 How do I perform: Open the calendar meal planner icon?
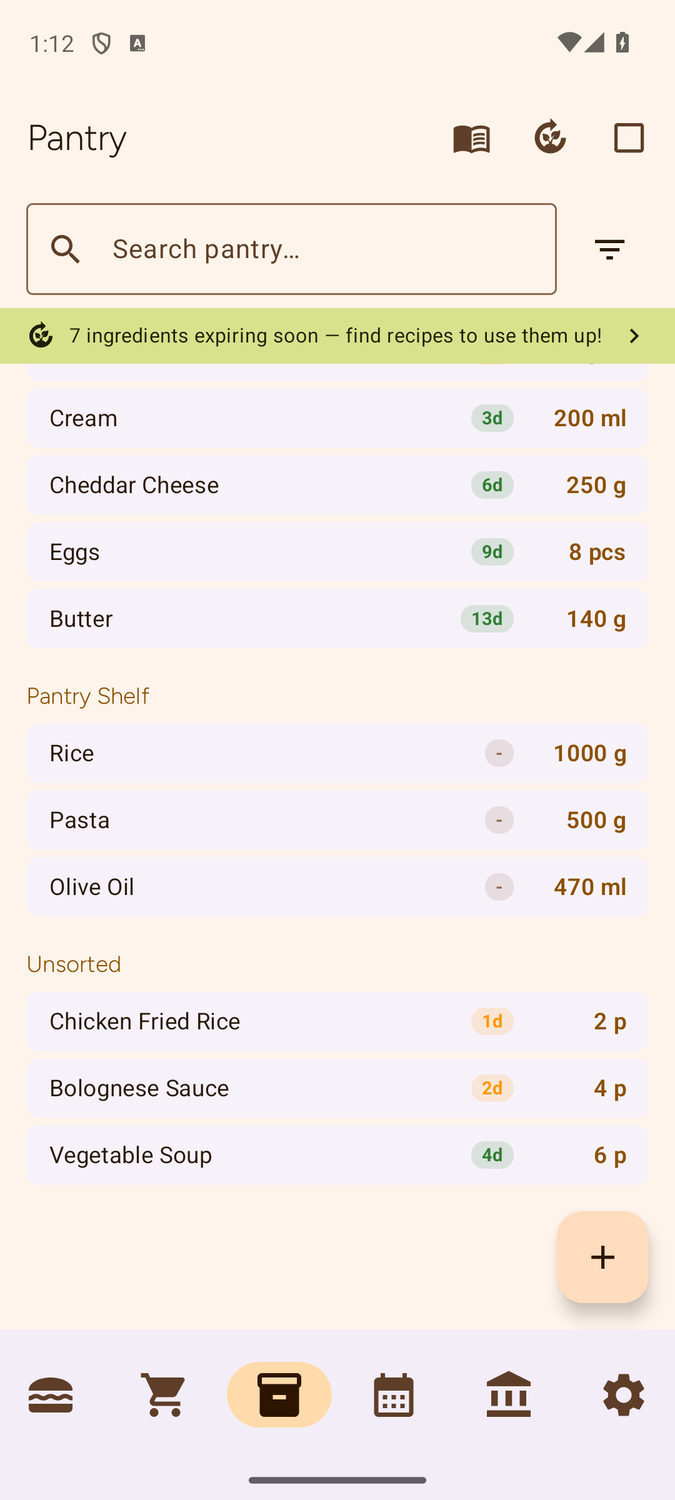393,1394
